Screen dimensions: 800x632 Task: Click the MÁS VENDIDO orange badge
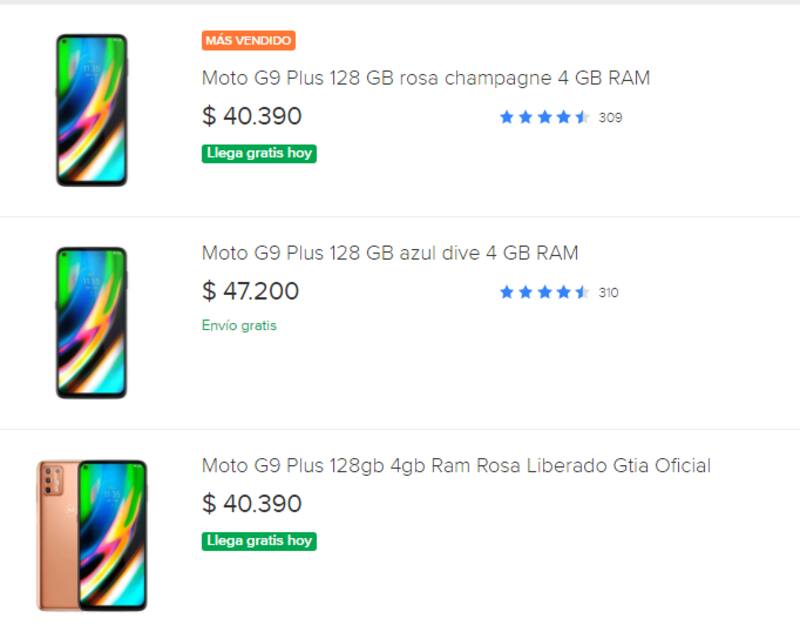click(248, 41)
